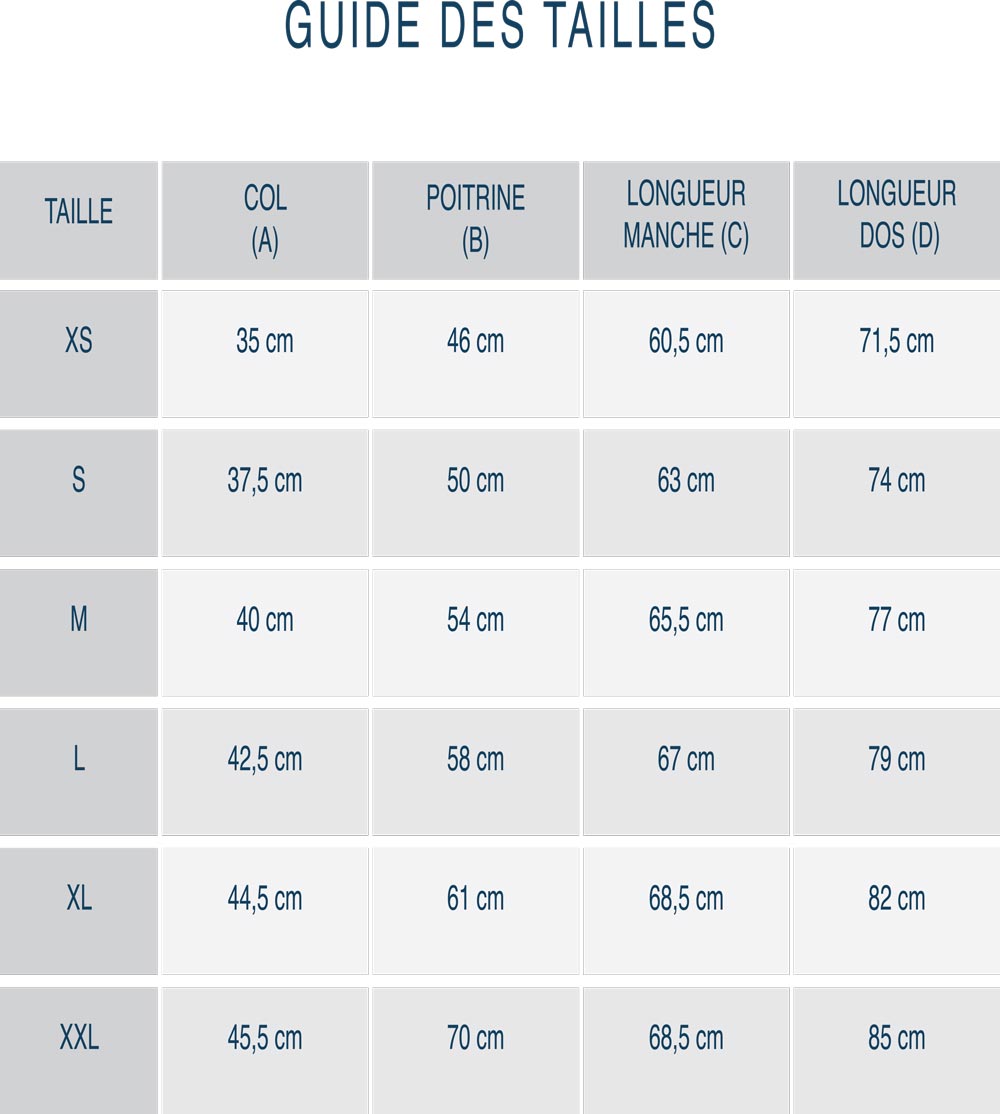
Task: Select the 79 cm back length cell
Action: click(897, 759)
